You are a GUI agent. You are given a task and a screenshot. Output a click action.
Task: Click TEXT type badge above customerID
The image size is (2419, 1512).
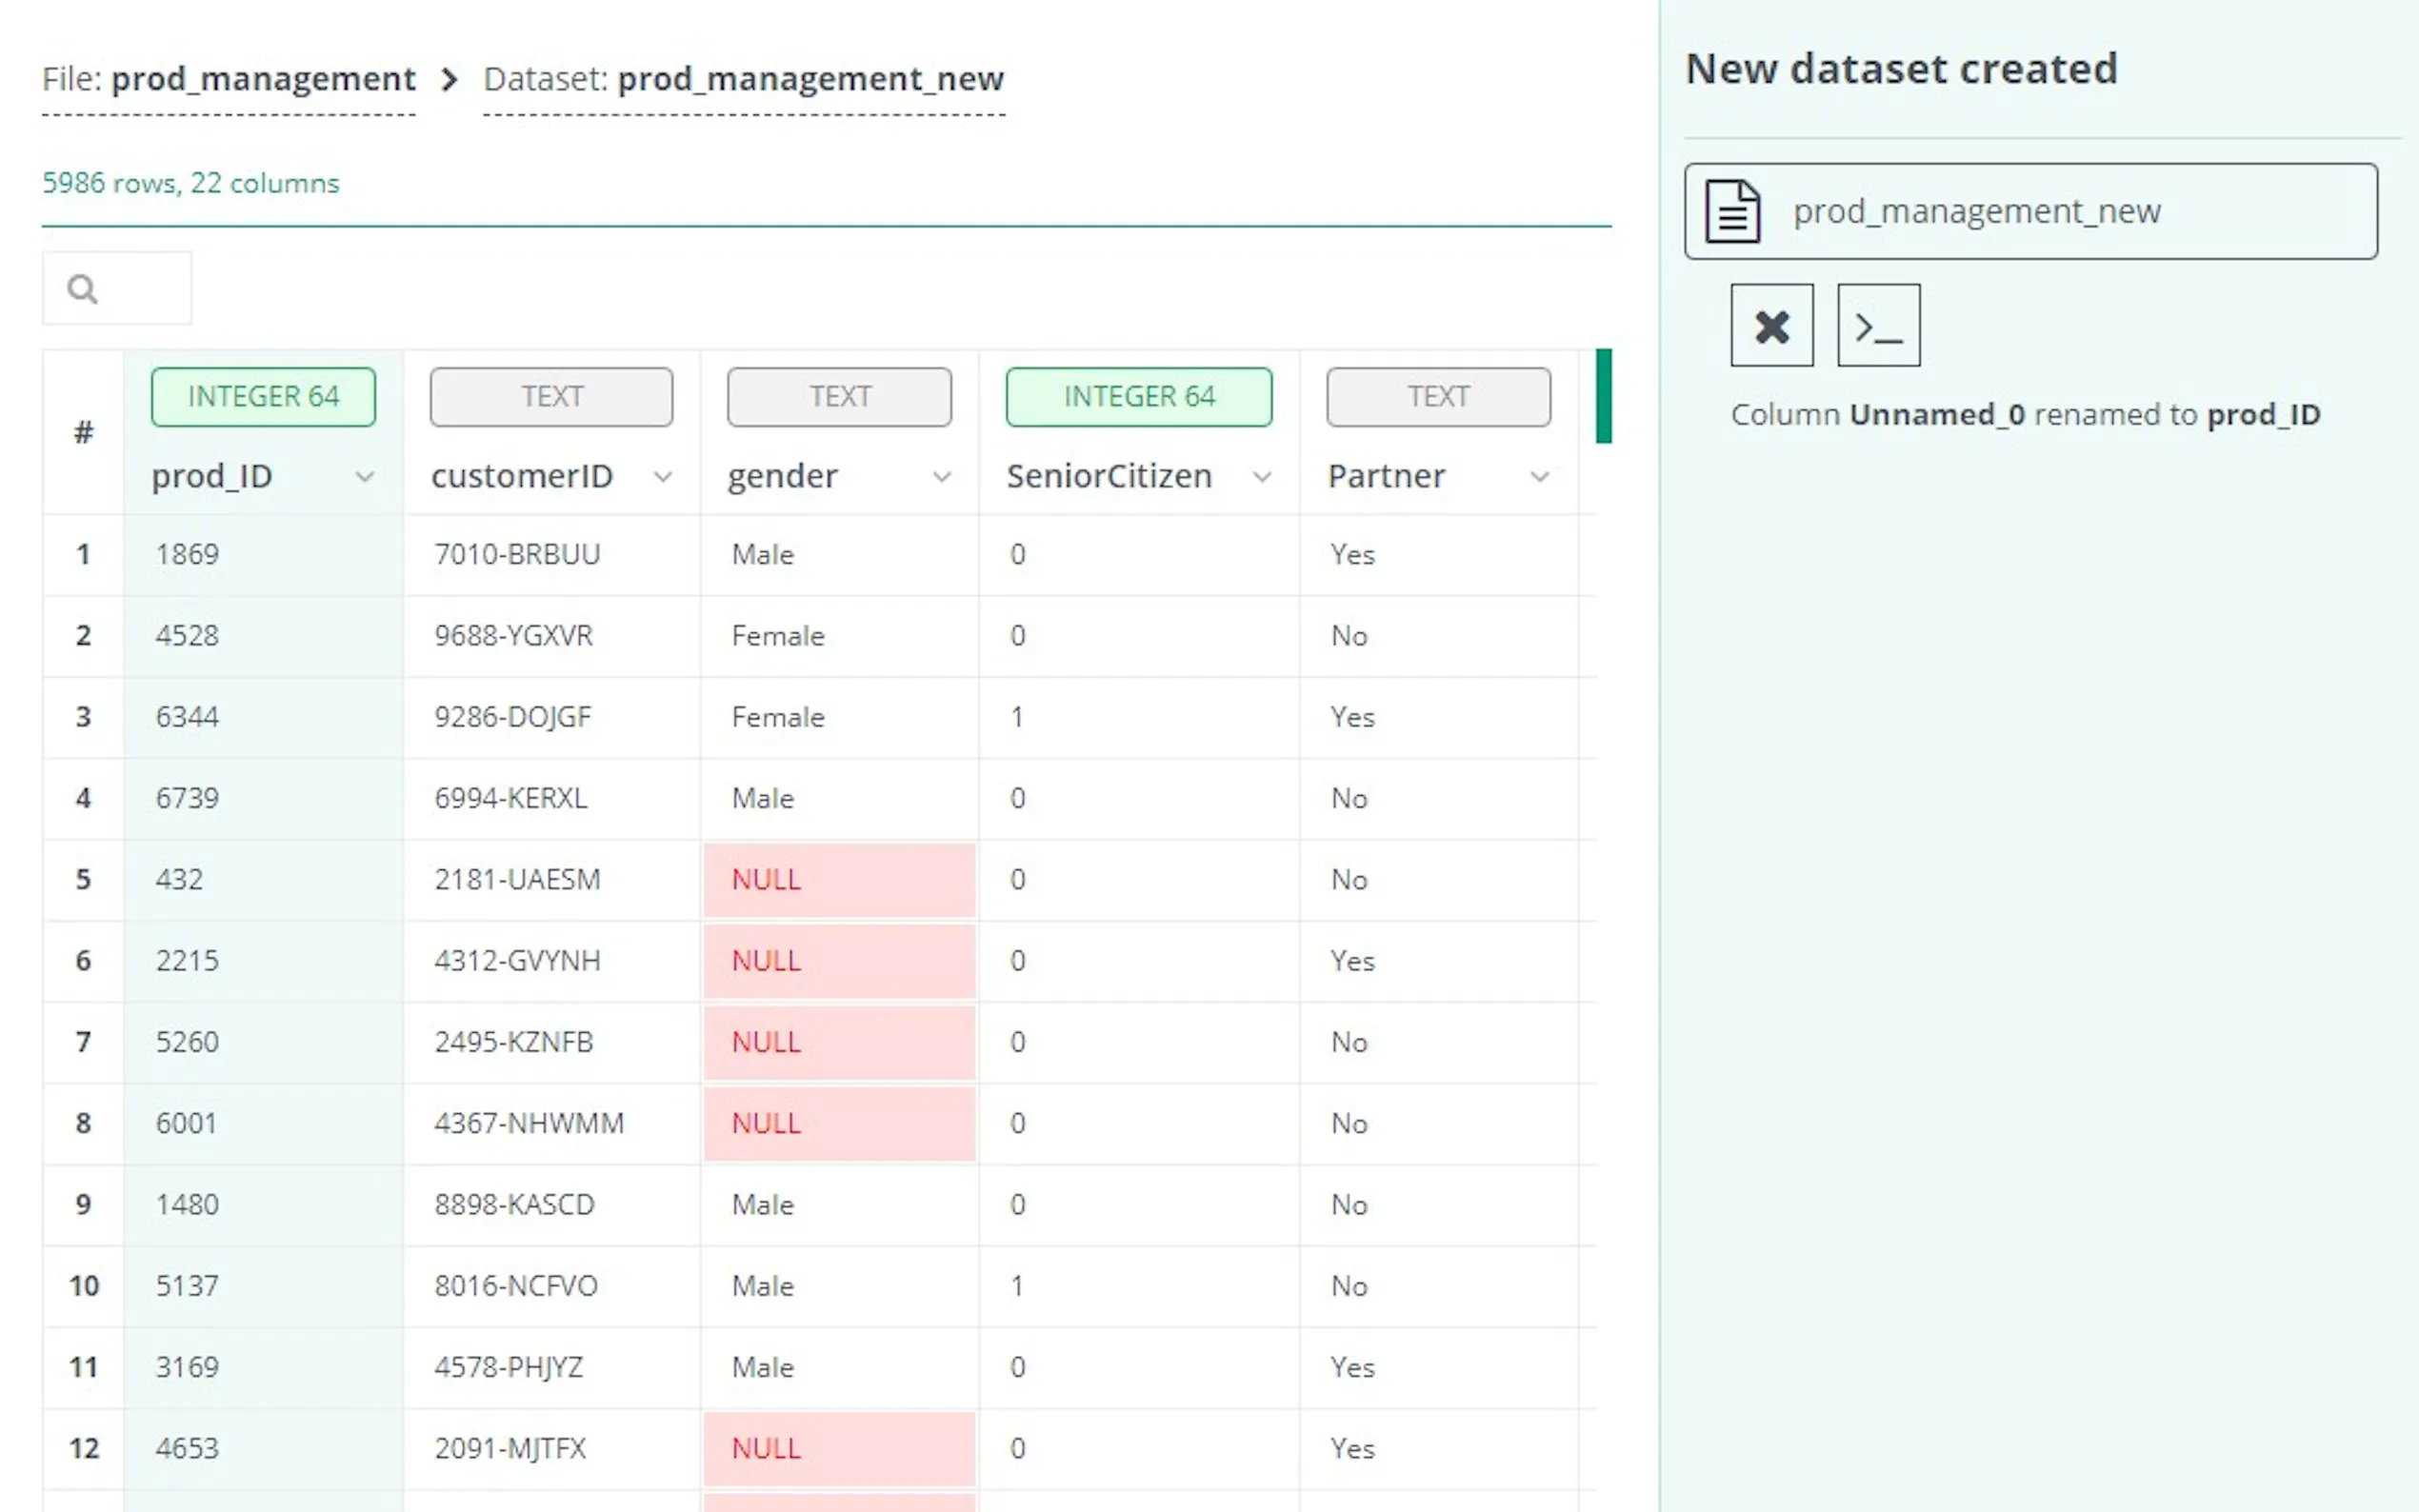551,397
